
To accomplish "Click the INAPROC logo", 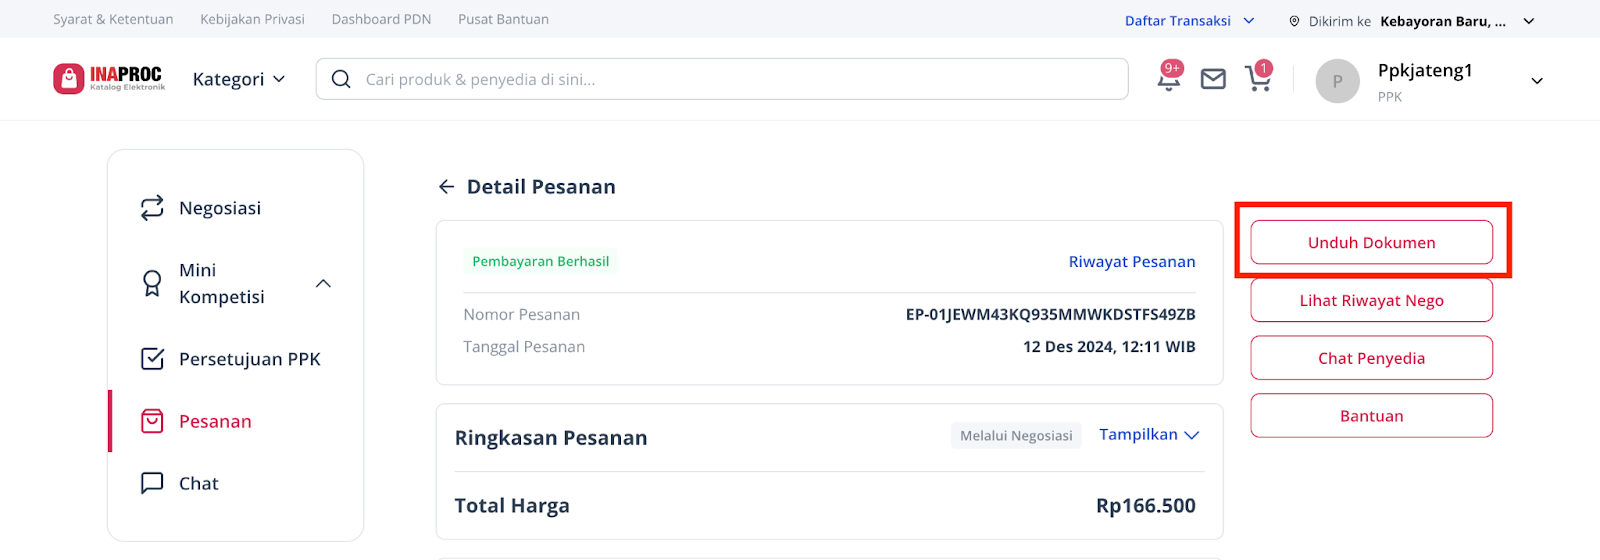I will [109, 78].
